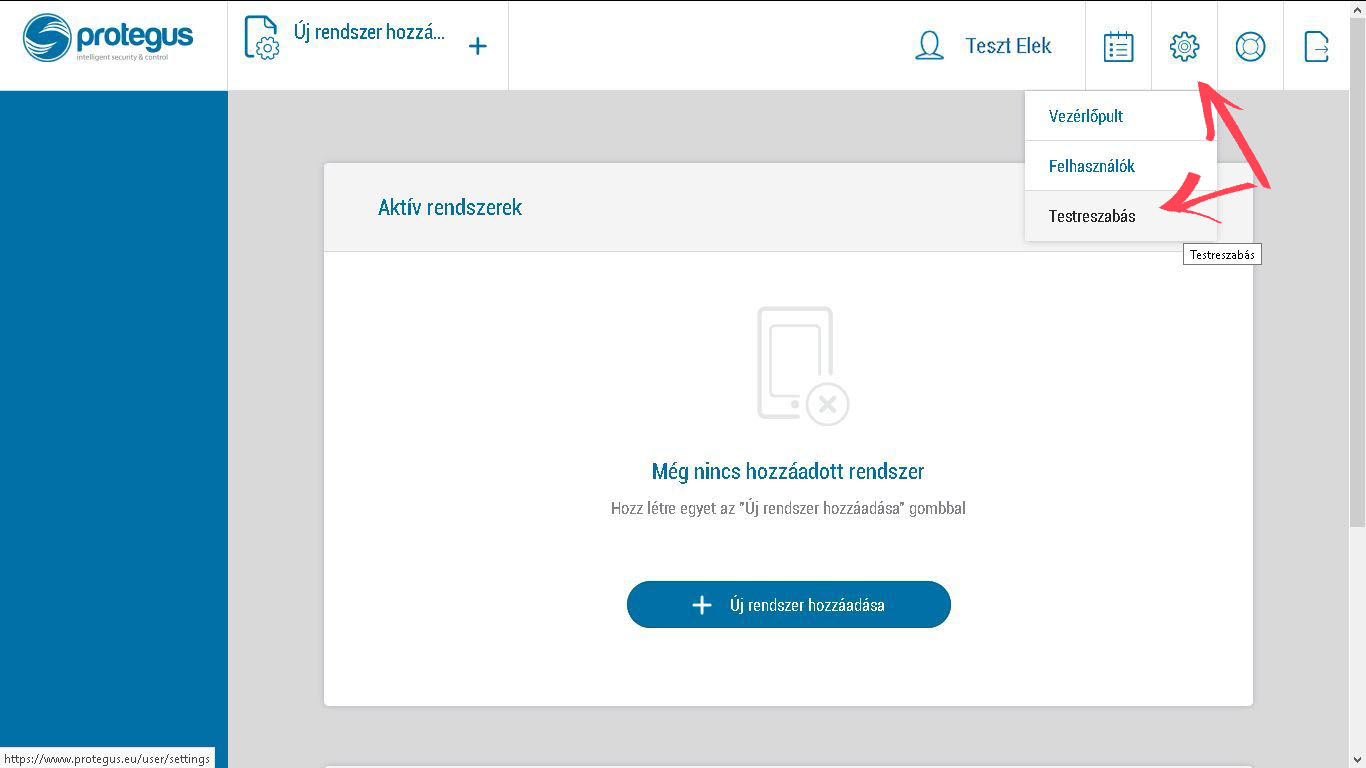The height and width of the screenshot is (768, 1366).
Task: Click the crossed-out phone illustration
Action: click(795, 365)
